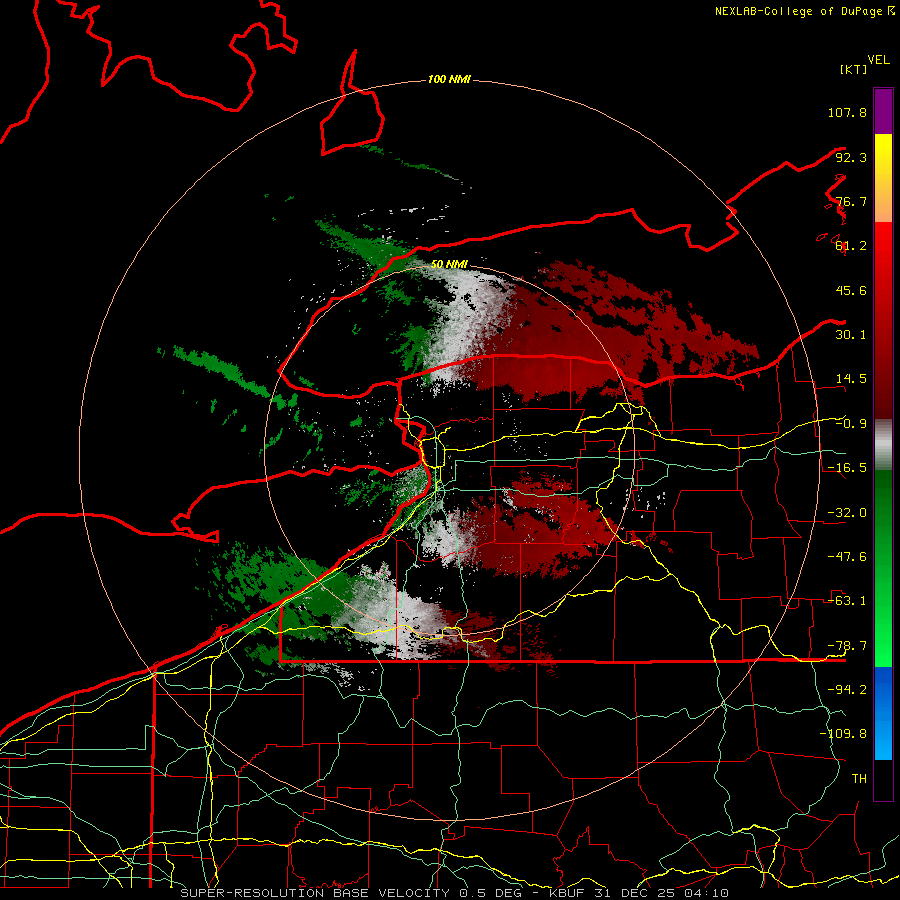Click the -63.1 legend value
900x900 pixels.
point(847,601)
